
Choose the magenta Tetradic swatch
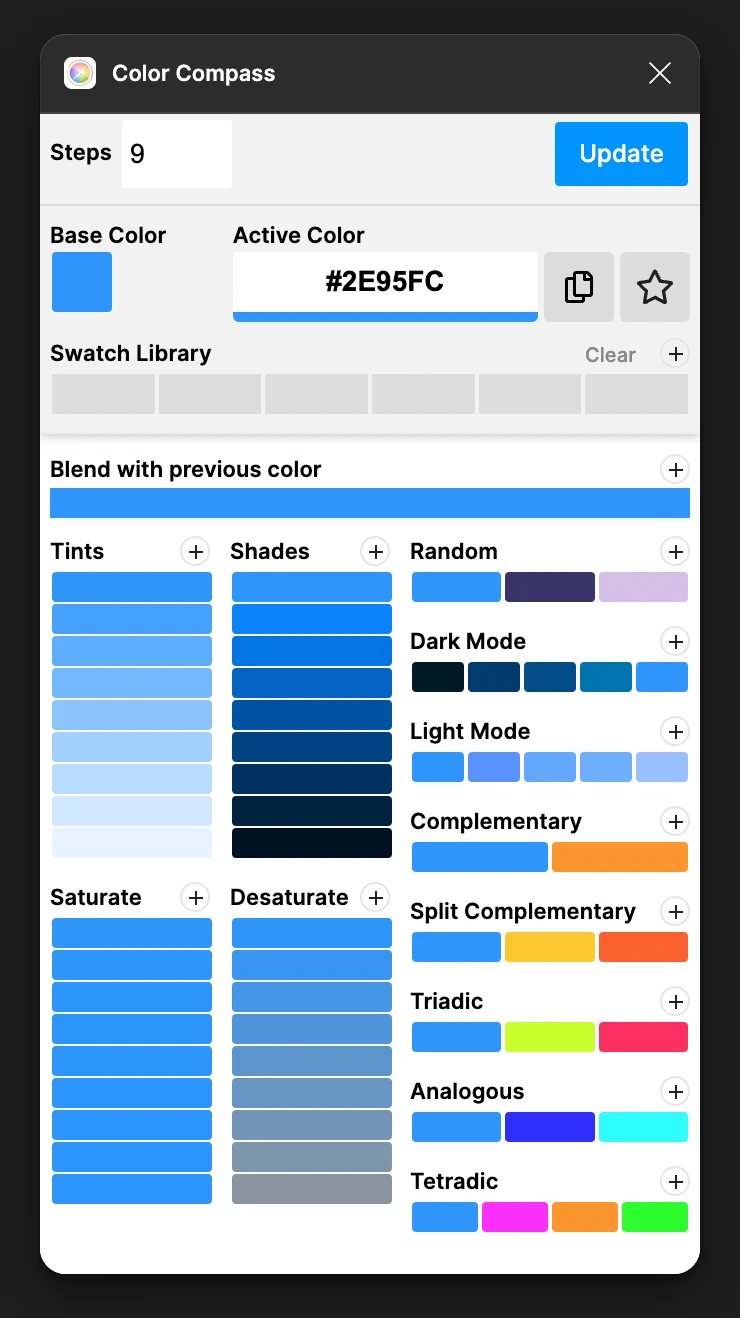click(x=515, y=1217)
